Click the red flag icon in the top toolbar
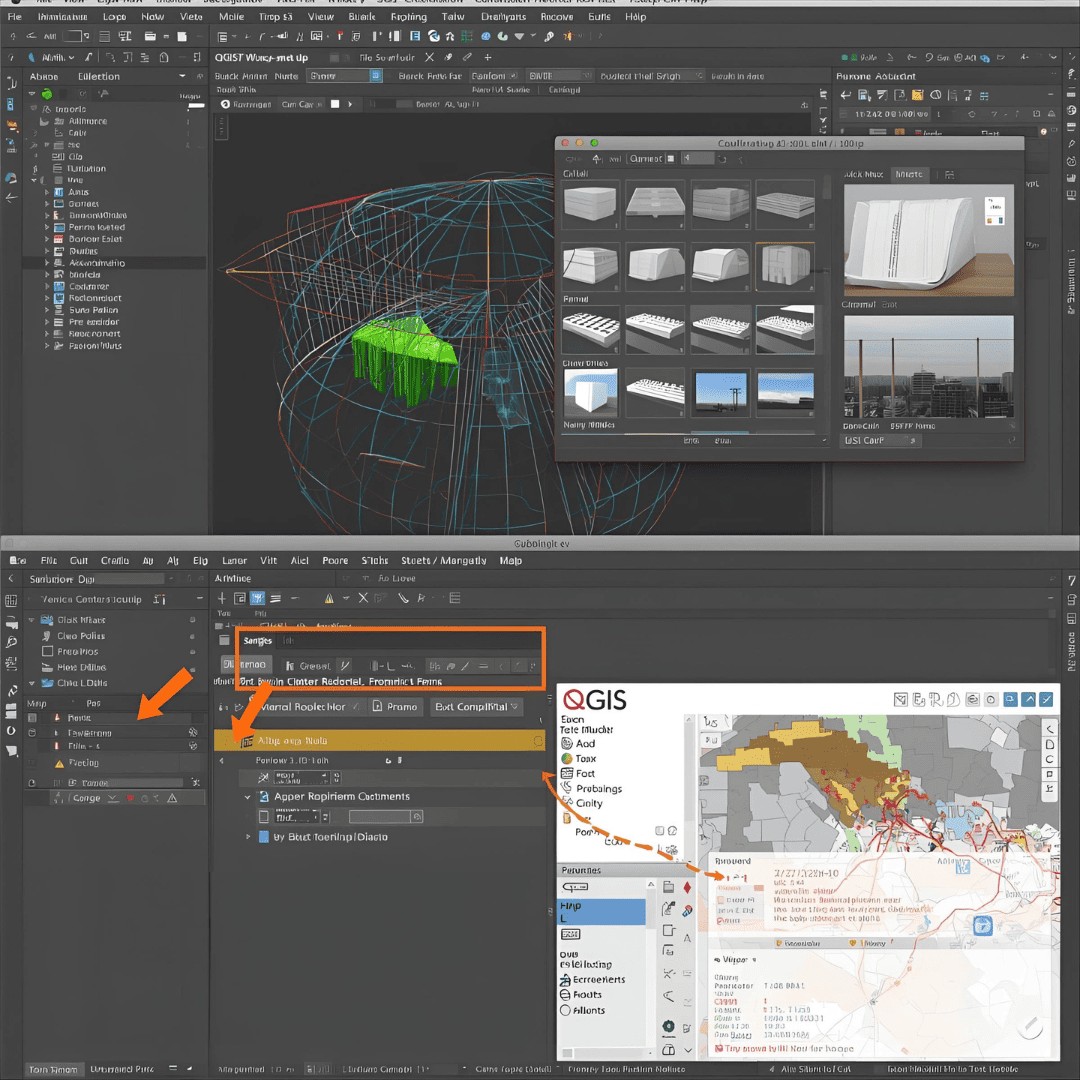Image resolution: width=1080 pixels, height=1080 pixels. [x=340, y=36]
